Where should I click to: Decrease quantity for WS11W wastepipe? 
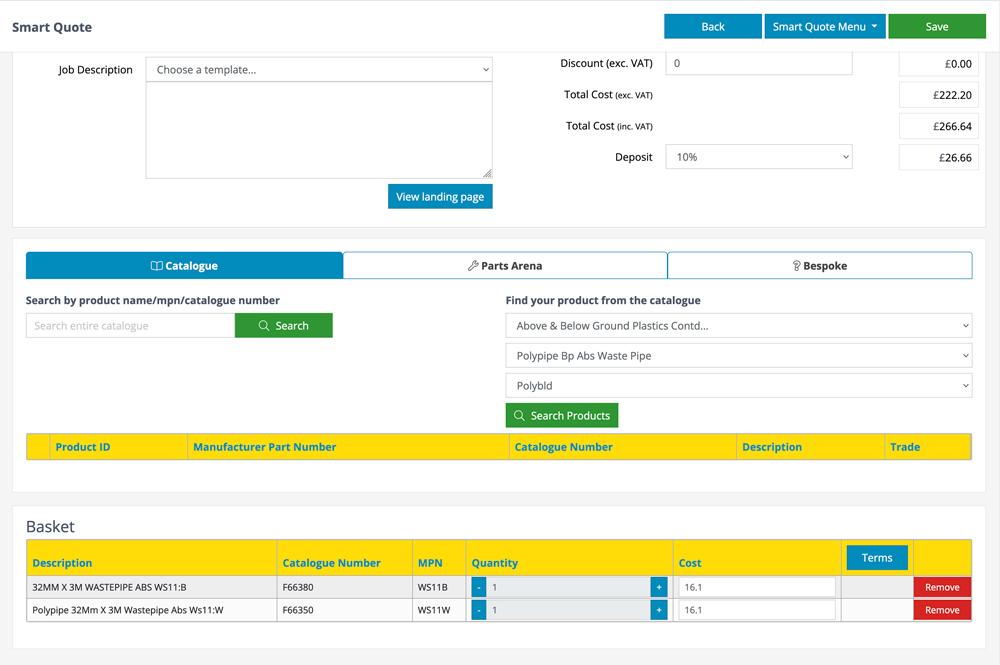479,610
